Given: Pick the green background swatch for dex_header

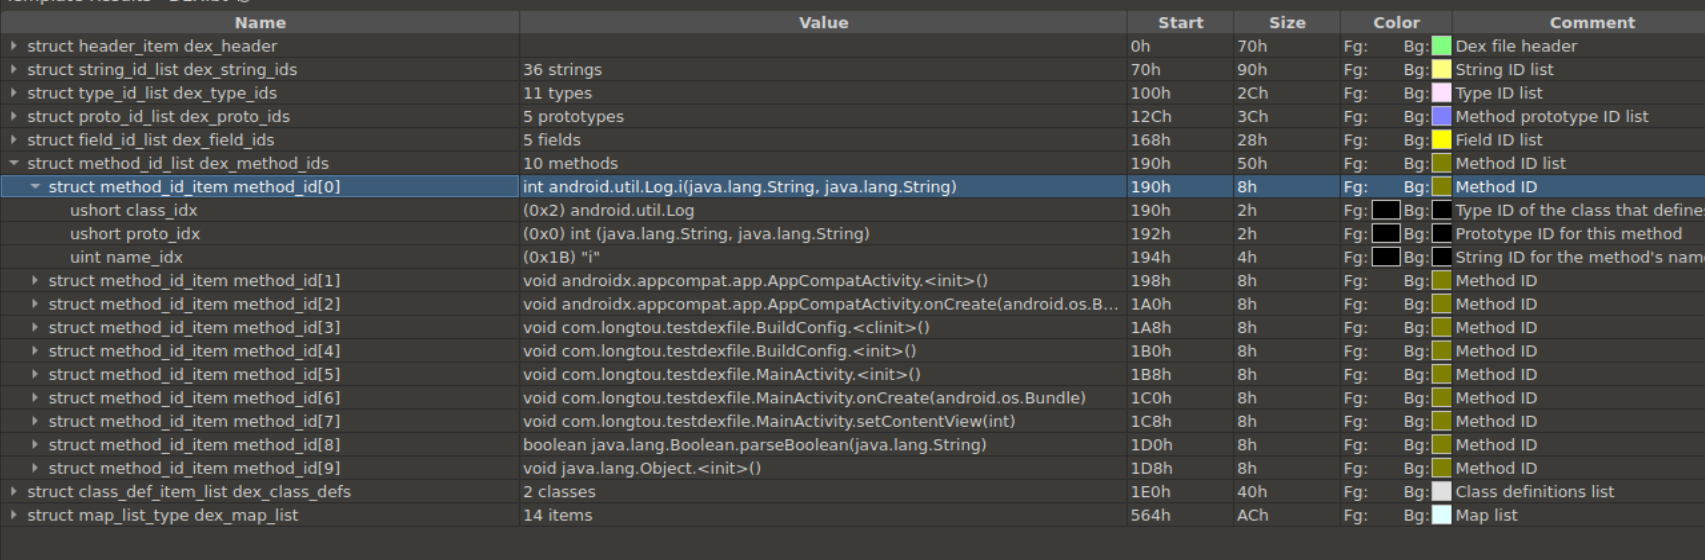Looking at the screenshot, I should point(1441,46).
